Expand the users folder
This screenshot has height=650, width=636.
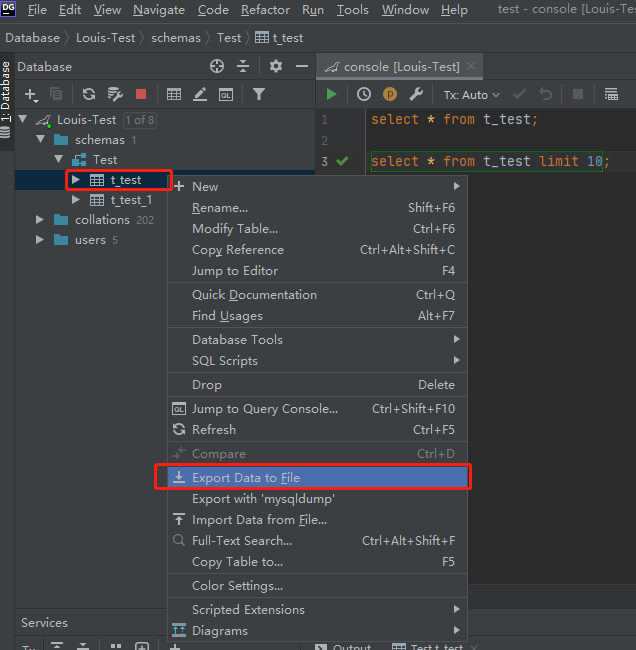(40, 240)
